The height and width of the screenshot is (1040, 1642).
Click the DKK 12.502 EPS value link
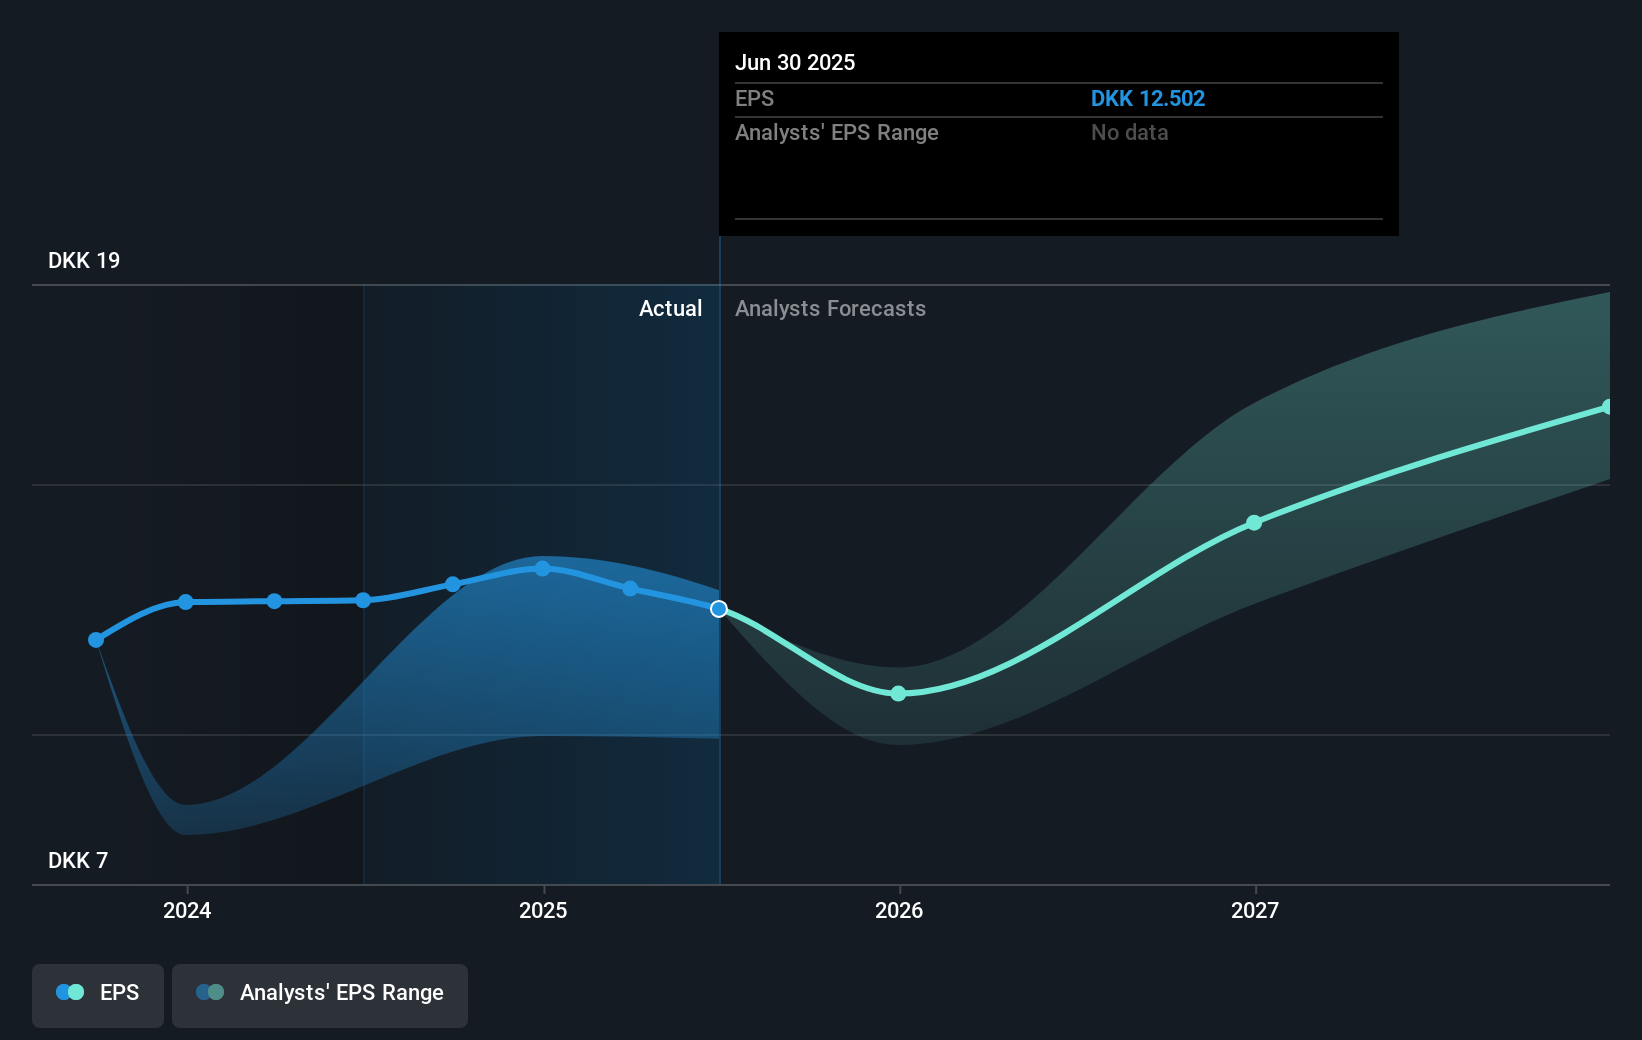pos(1147,98)
